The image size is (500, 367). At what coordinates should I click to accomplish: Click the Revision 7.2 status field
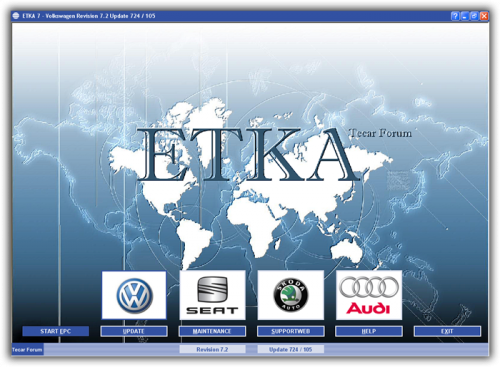[212, 350]
